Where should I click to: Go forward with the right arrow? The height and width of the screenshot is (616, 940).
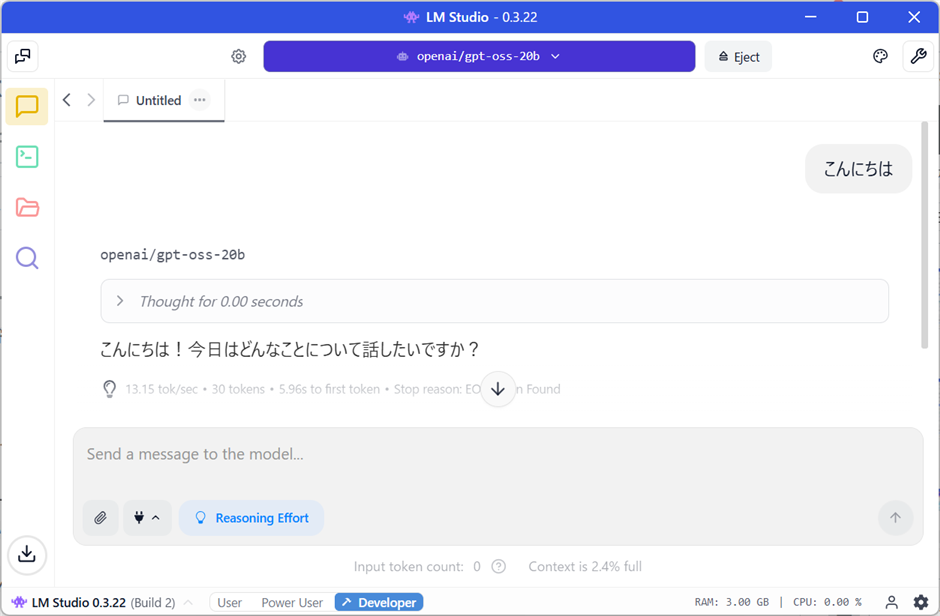pos(91,99)
